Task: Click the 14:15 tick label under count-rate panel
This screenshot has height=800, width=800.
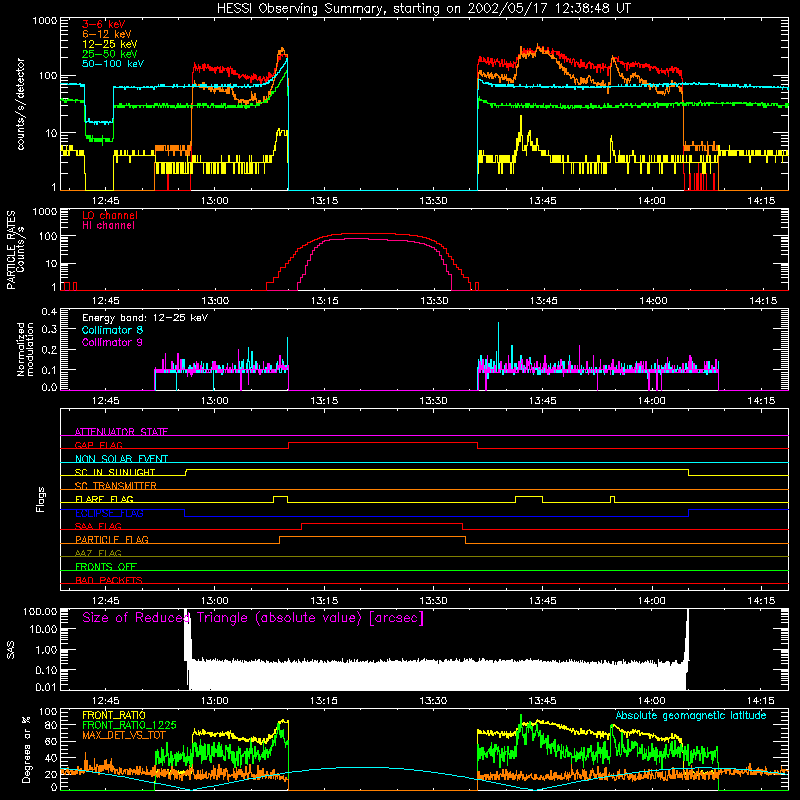Action: coord(761,201)
